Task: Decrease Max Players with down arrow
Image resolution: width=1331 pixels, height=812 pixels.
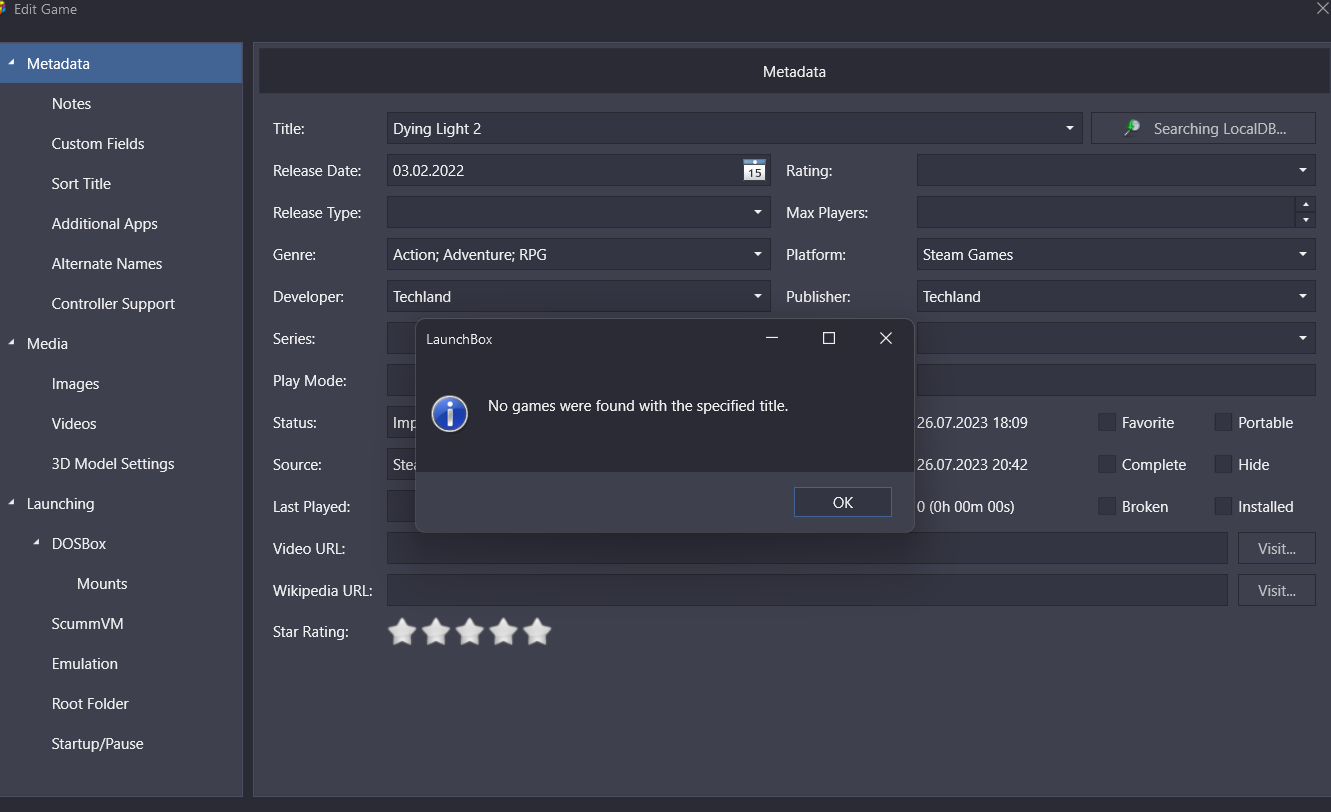Action: pos(1305,220)
